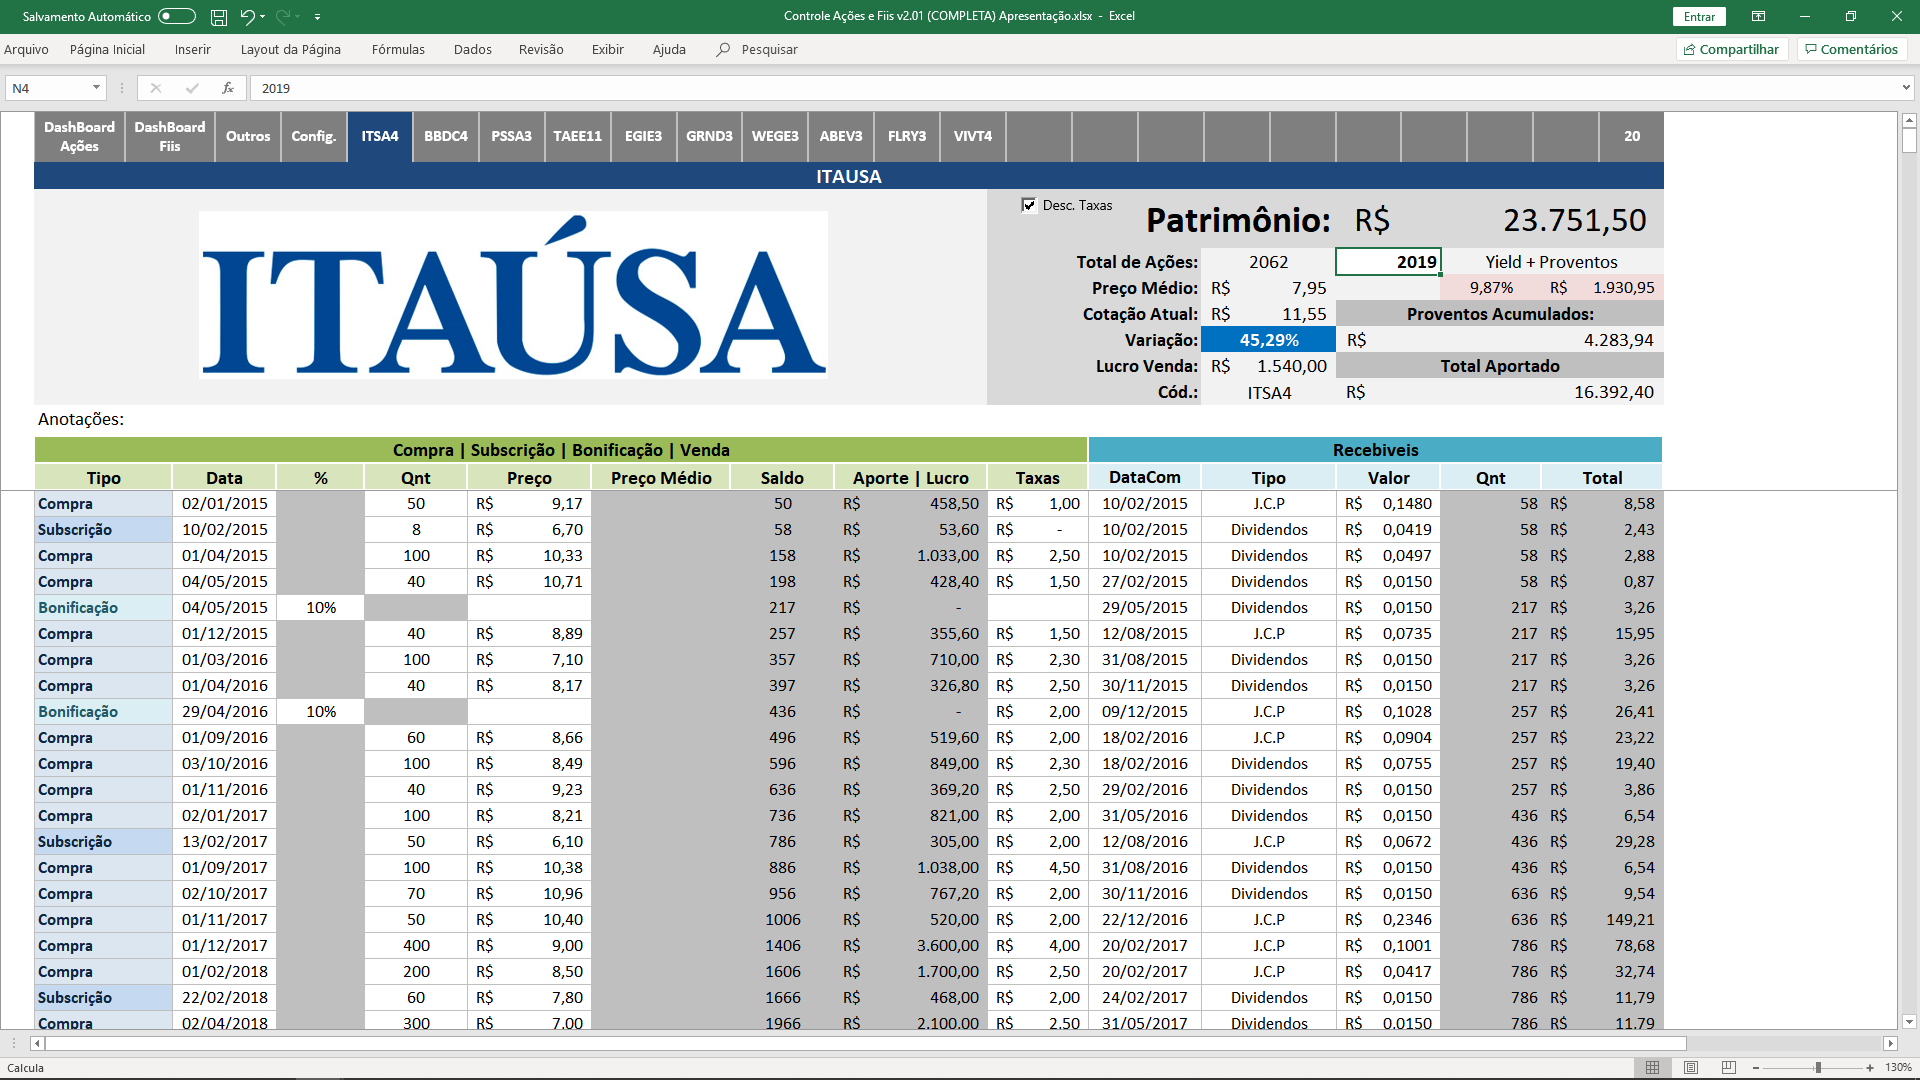Open the Comentários pane button
The width and height of the screenshot is (1920, 1080).
point(1851,49)
